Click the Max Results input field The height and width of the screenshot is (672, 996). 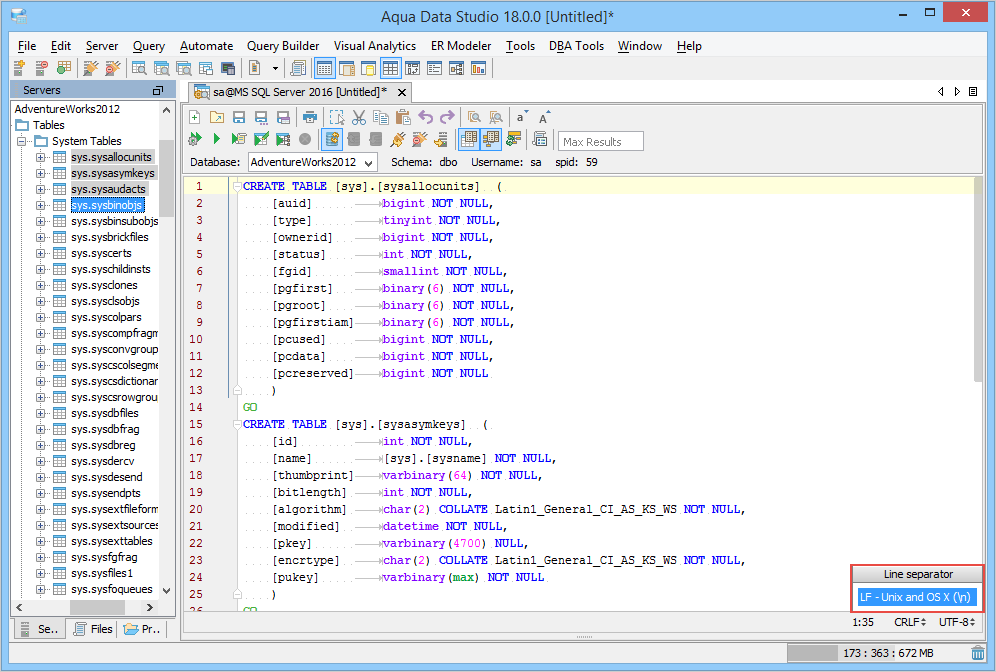click(600, 141)
